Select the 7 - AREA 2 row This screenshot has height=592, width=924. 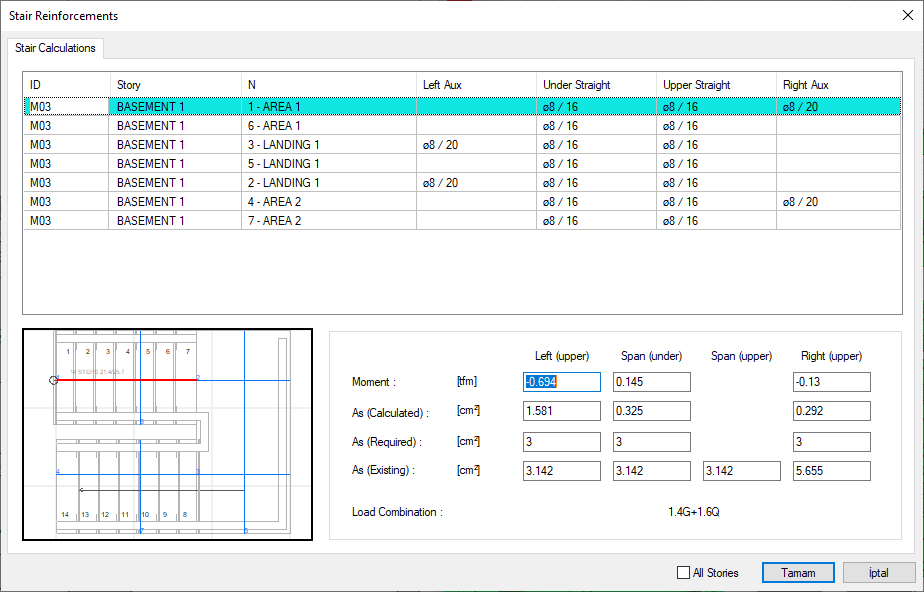[274, 221]
